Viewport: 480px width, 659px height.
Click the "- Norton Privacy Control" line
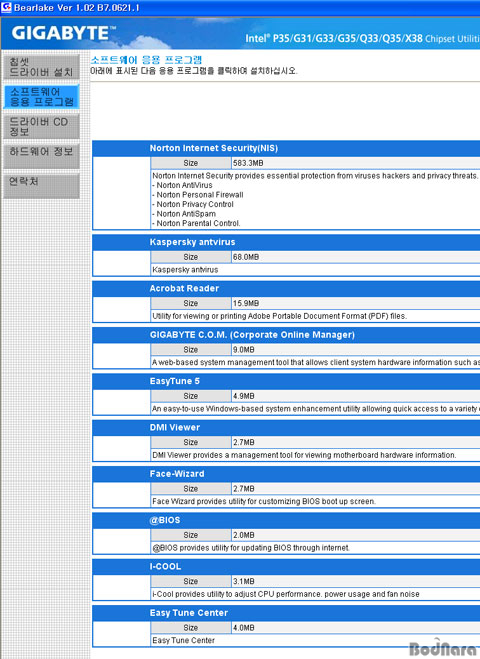pyautogui.click(x=193, y=204)
